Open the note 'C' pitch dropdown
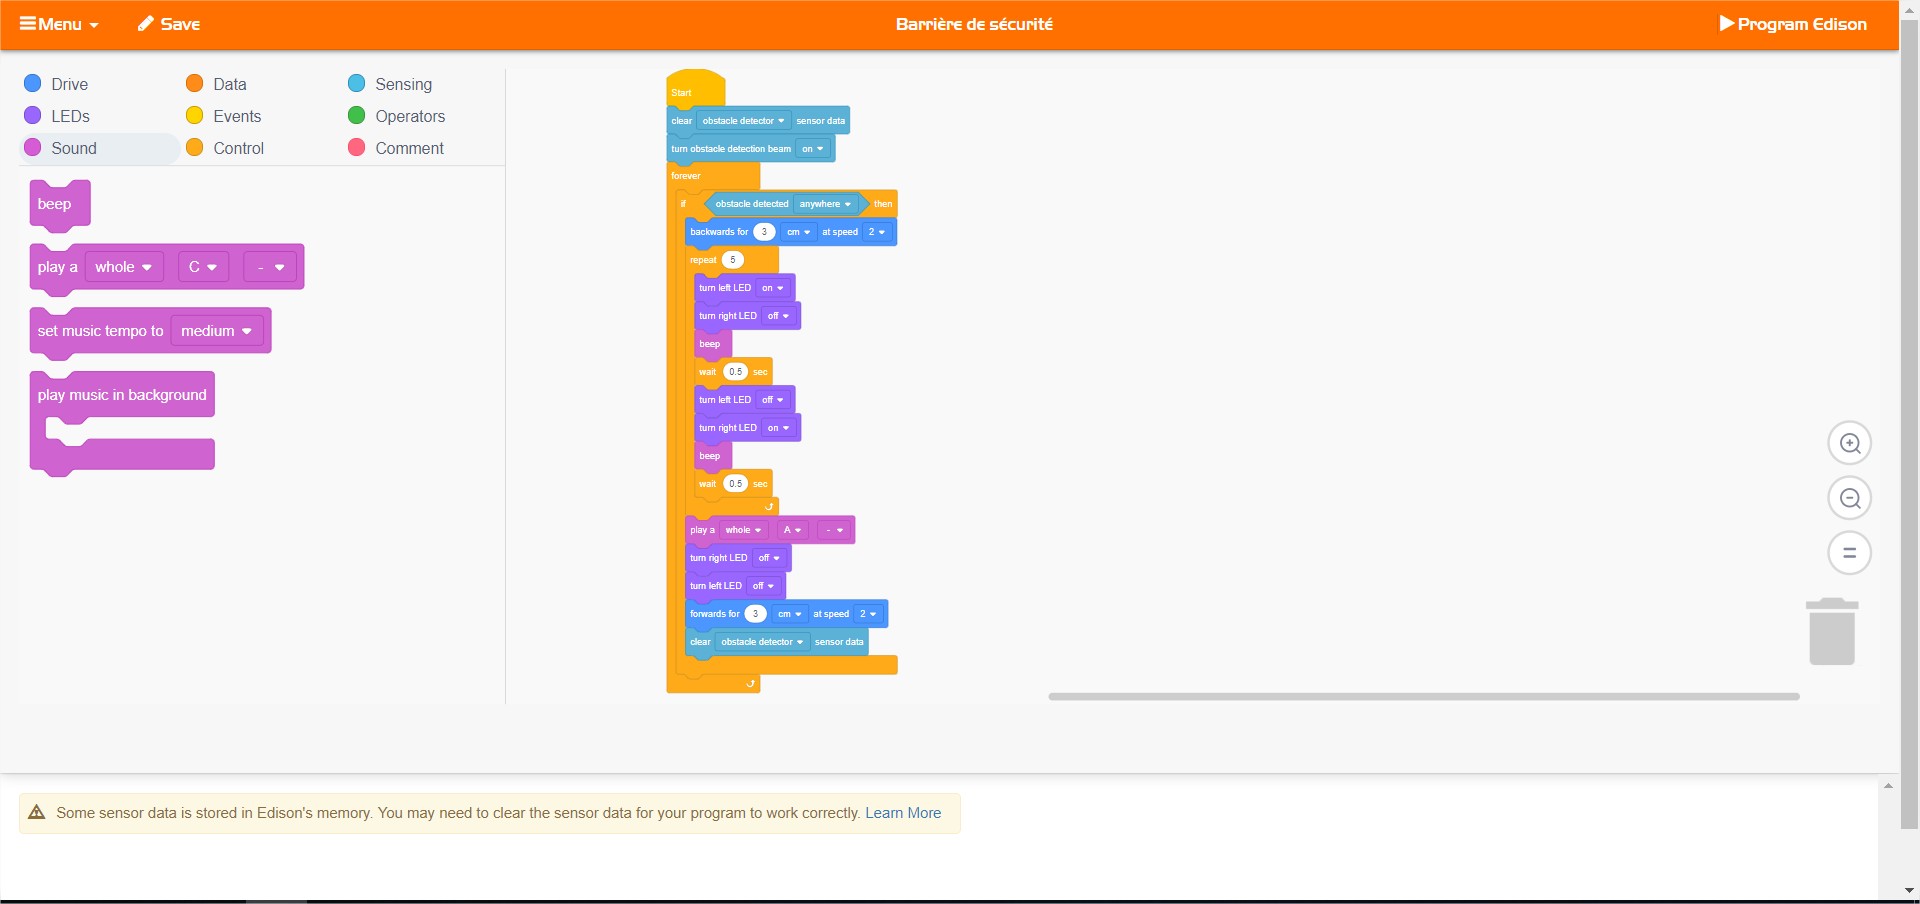1920x904 pixels. click(x=203, y=267)
